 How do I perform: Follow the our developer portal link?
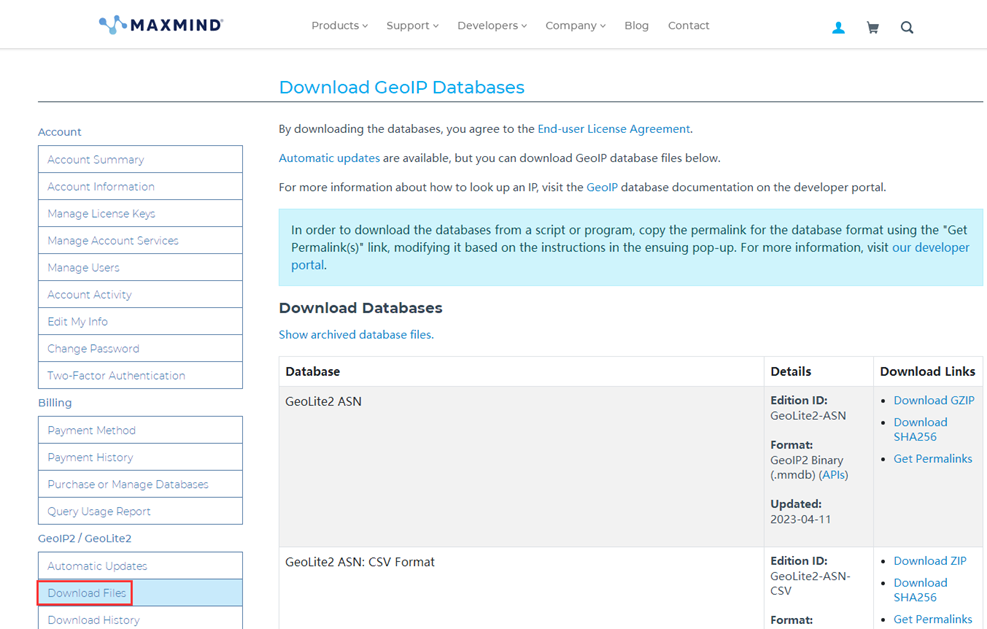(x=630, y=256)
